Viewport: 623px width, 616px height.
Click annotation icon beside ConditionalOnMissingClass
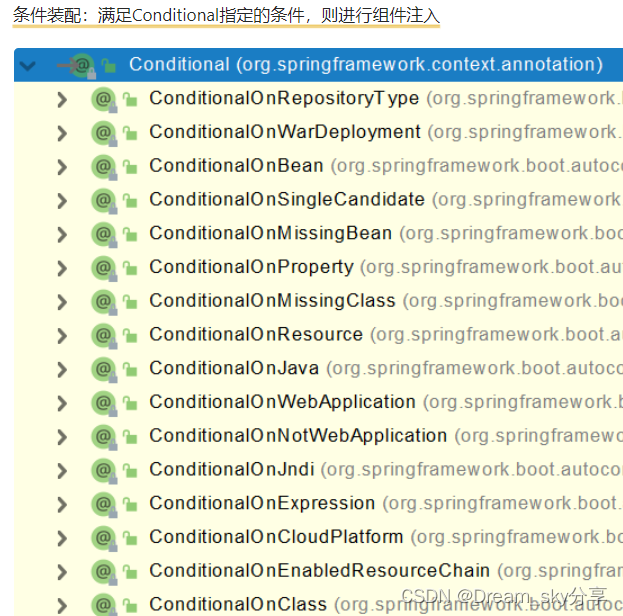[x=104, y=302]
